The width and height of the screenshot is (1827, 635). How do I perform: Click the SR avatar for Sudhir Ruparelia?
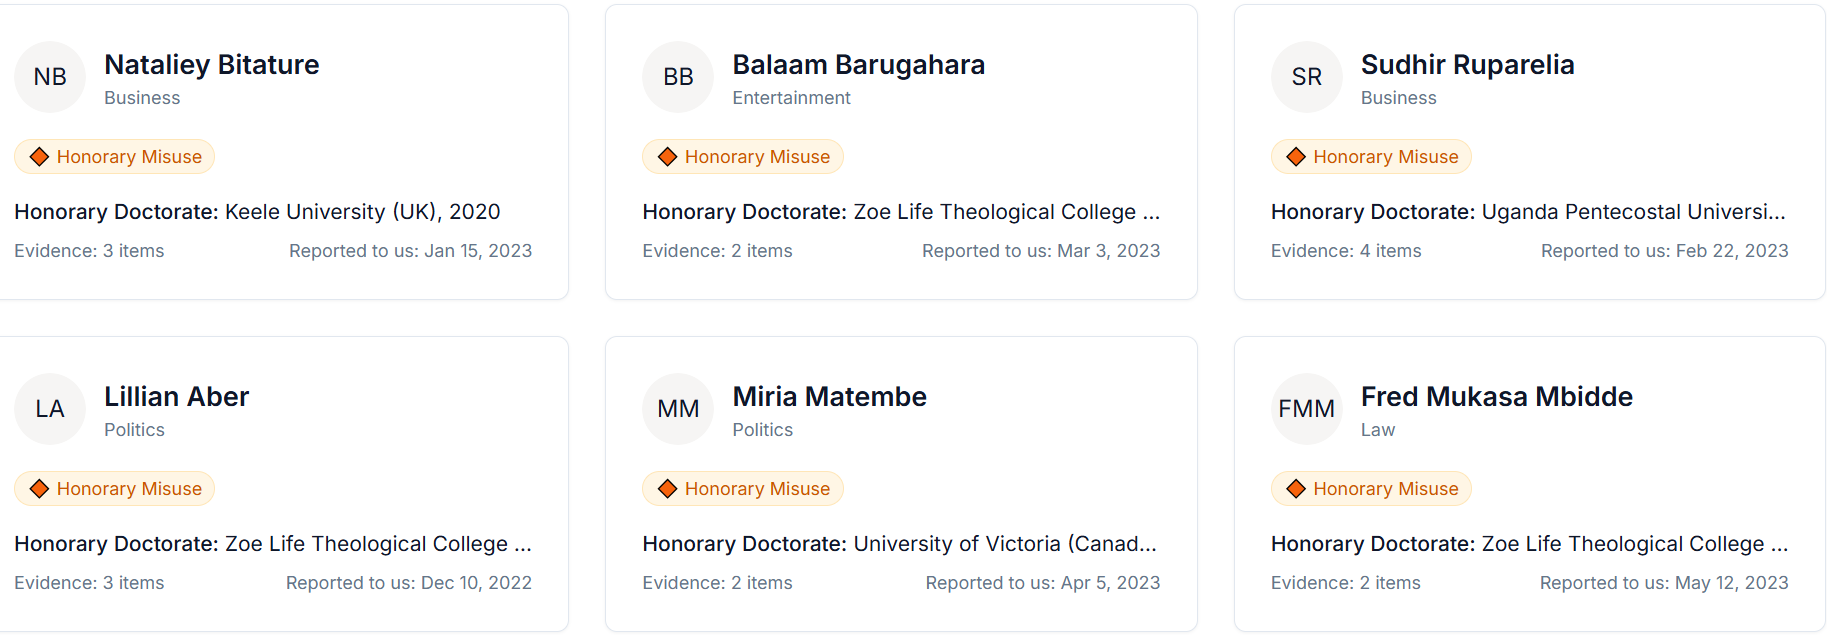tap(1306, 77)
